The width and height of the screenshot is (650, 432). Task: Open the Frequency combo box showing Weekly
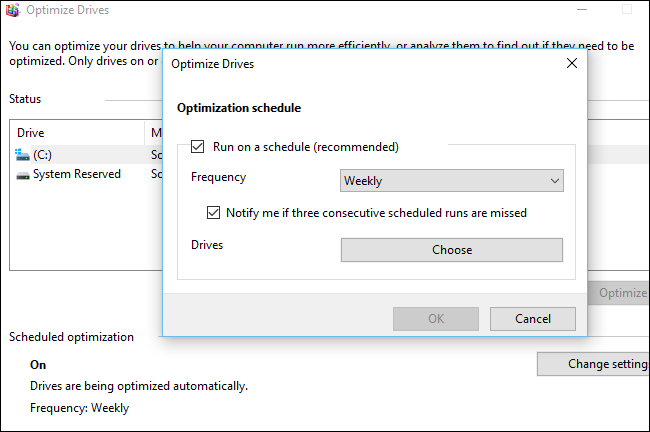tap(451, 181)
